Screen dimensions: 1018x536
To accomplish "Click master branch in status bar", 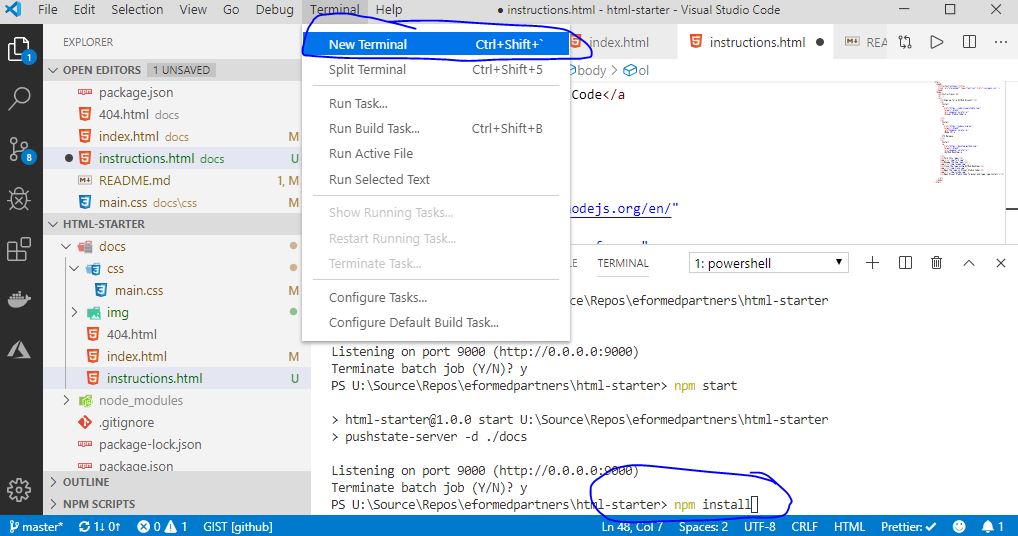I will (36, 526).
